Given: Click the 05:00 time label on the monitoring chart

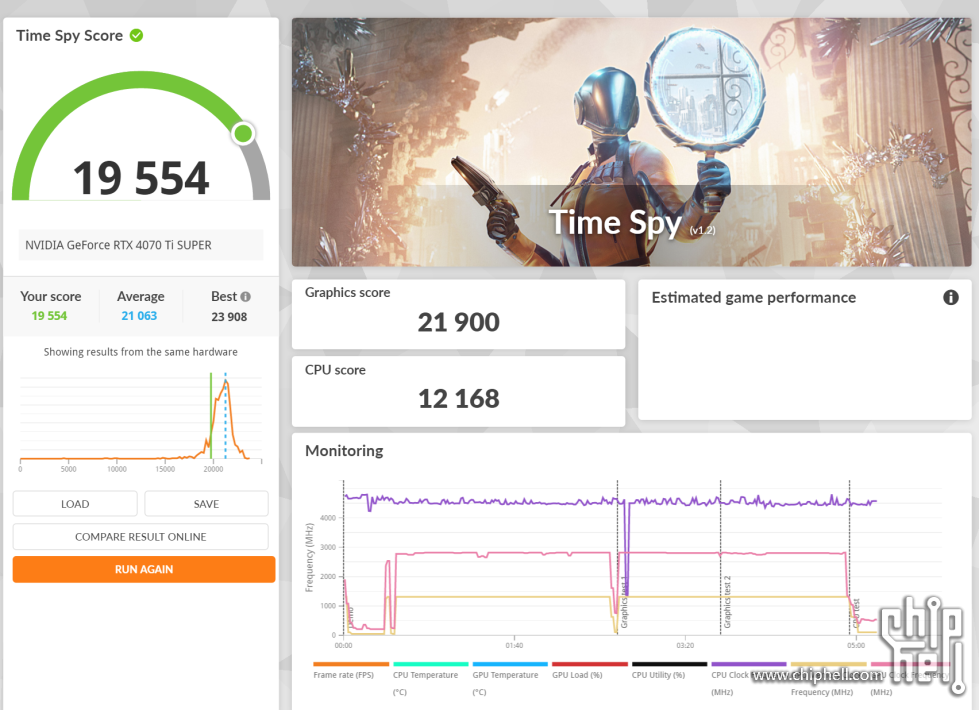Looking at the screenshot, I should coord(856,645).
